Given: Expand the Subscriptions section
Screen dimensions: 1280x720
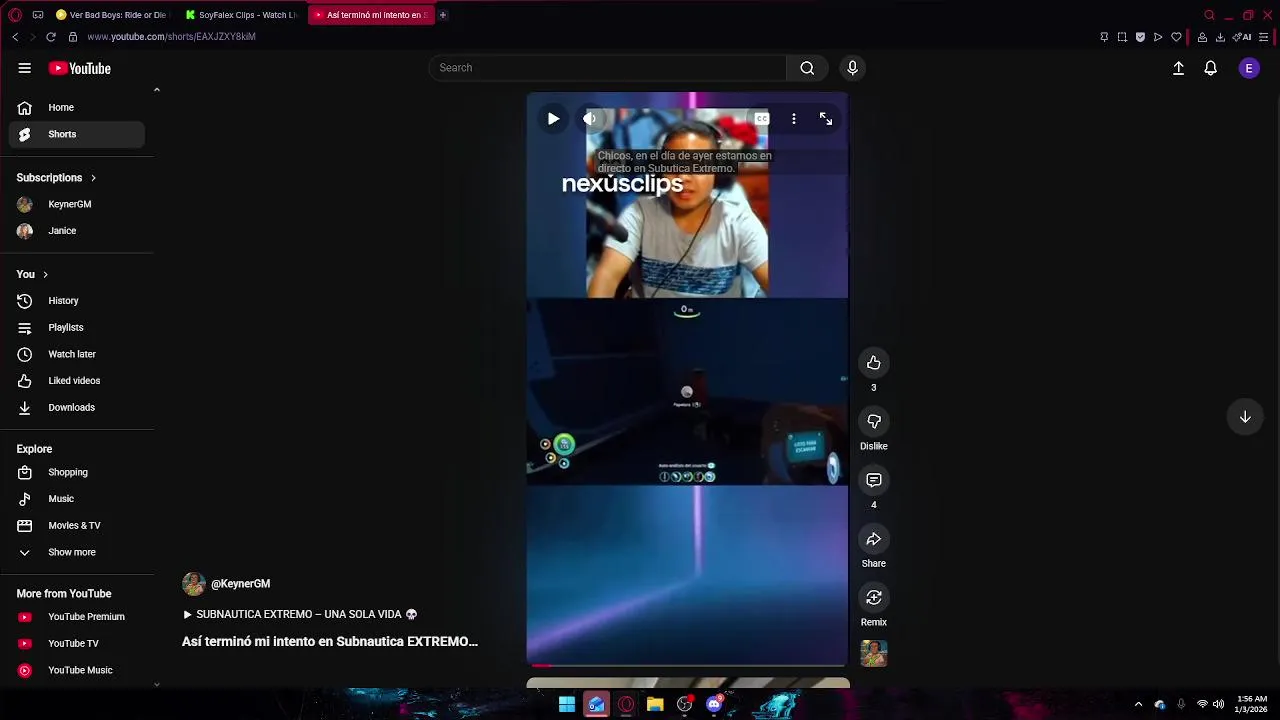Looking at the screenshot, I should [56, 177].
